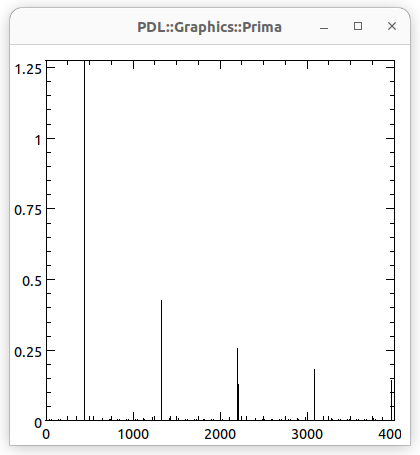
Task: Click the x-axis origin label 0
Action: [46, 434]
